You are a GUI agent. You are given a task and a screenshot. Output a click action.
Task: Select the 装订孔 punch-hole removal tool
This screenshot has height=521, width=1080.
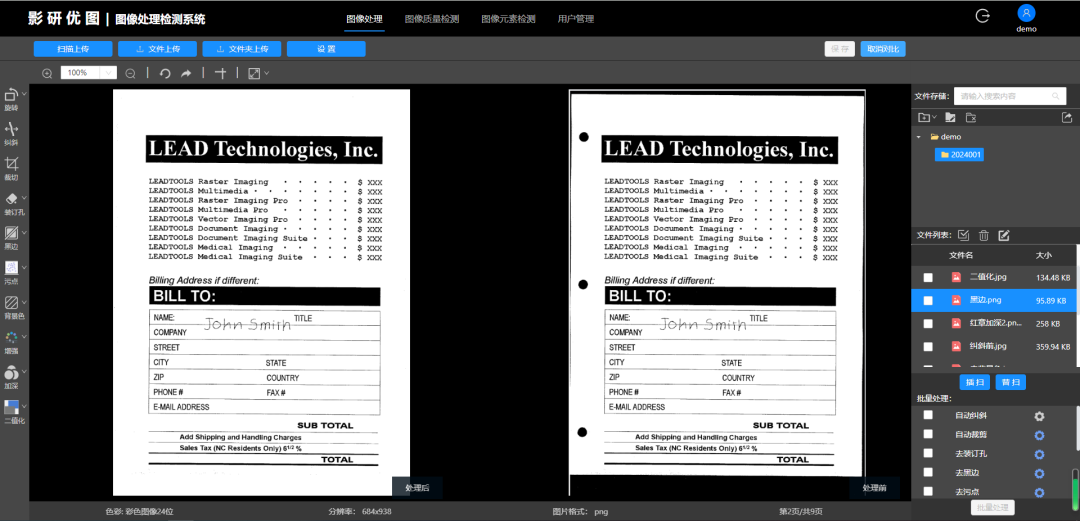coord(11,198)
